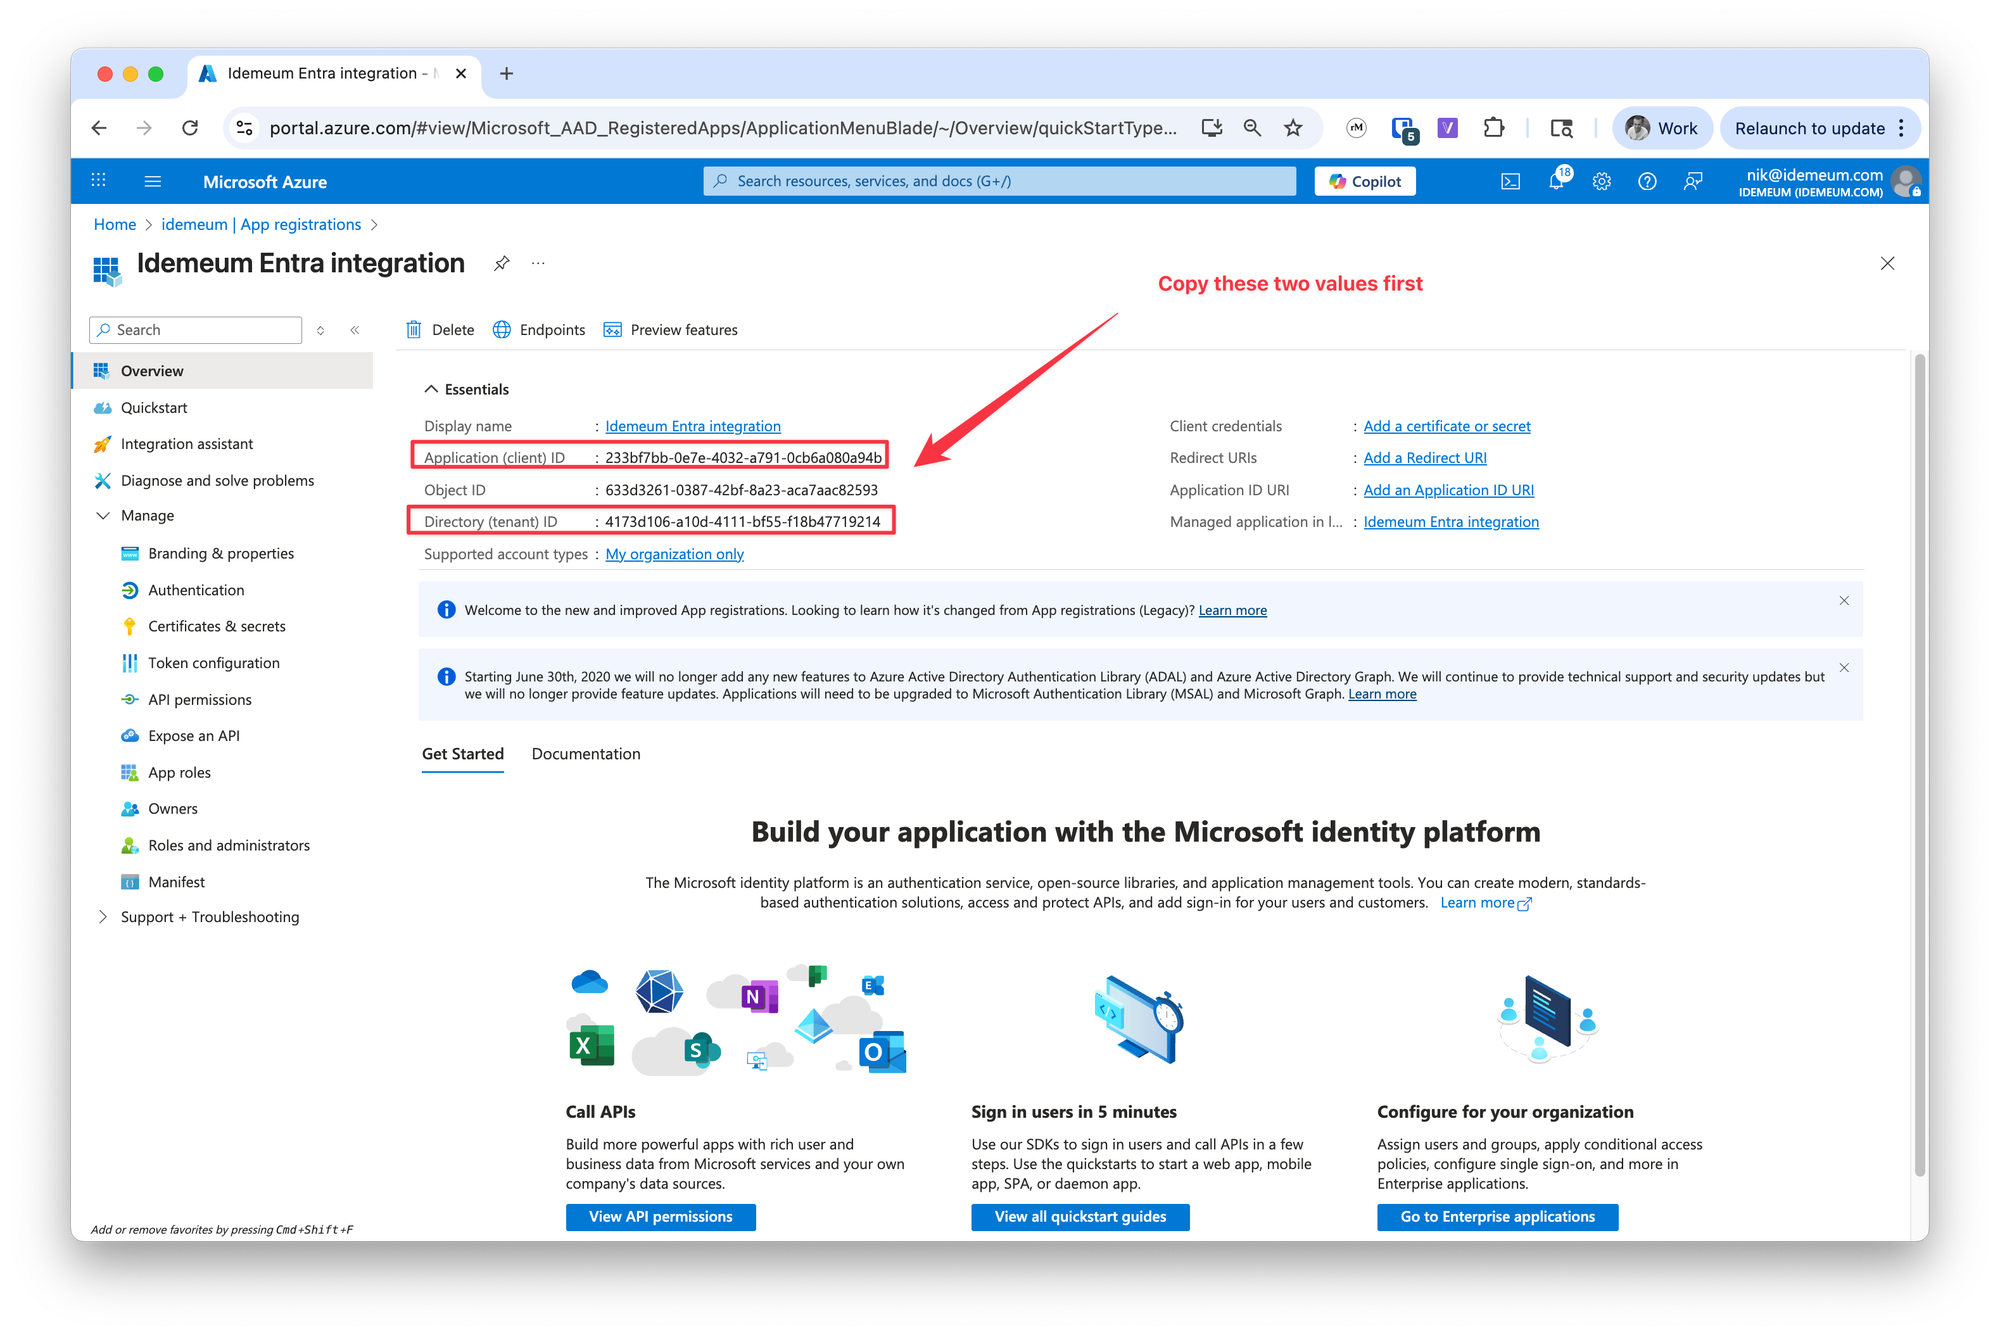2000x1335 pixels.
Task: Toggle the expand/collapse all menu groups arrows
Action: (320, 330)
